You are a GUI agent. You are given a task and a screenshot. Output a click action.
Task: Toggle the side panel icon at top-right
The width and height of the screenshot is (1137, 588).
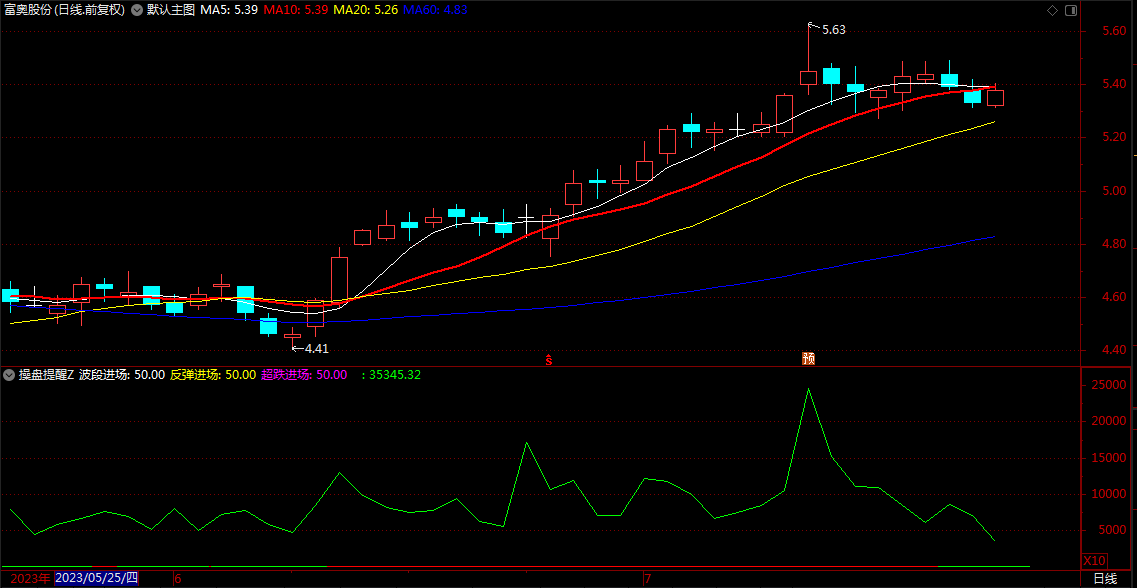(x=1071, y=10)
